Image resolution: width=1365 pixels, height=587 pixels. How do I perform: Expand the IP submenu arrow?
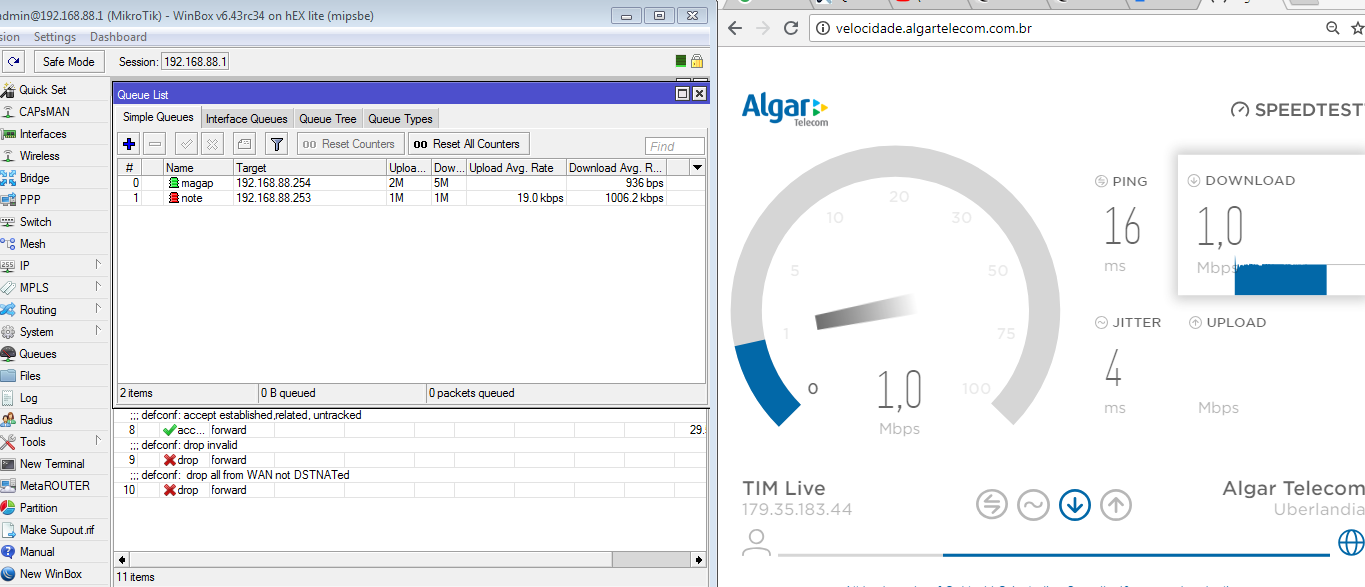click(99, 265)
